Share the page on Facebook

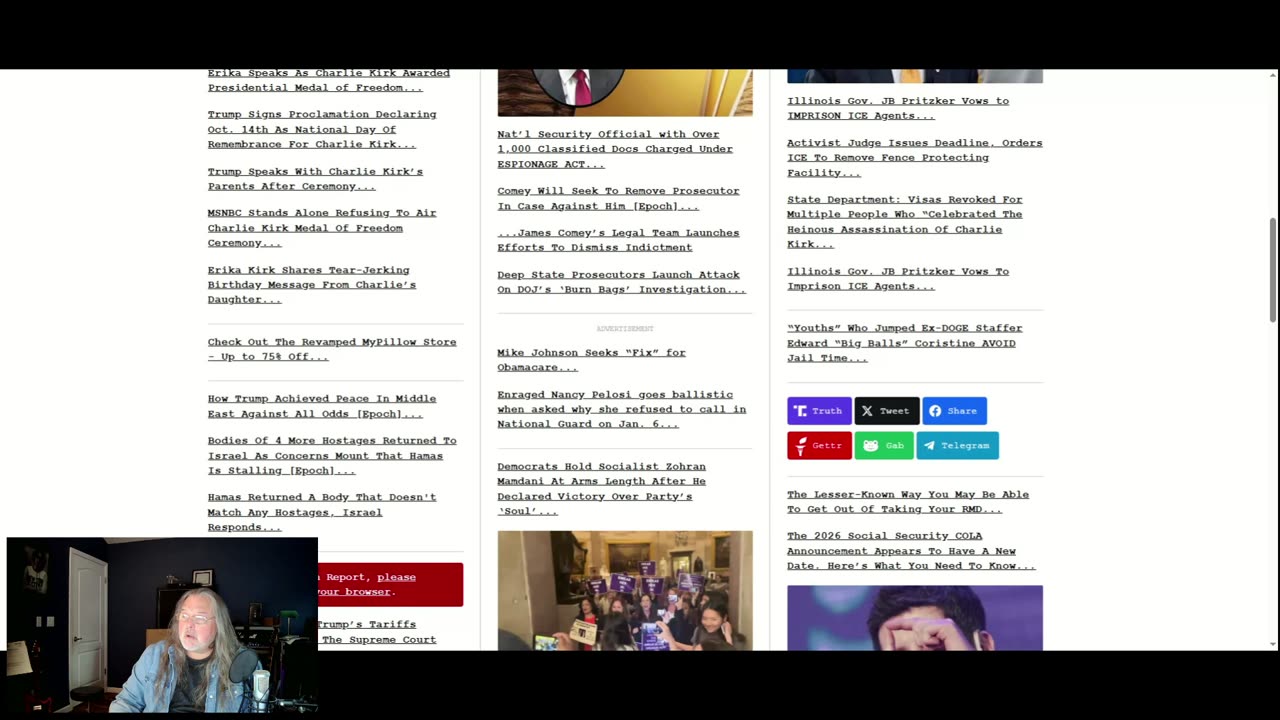(x=954, y=411)
